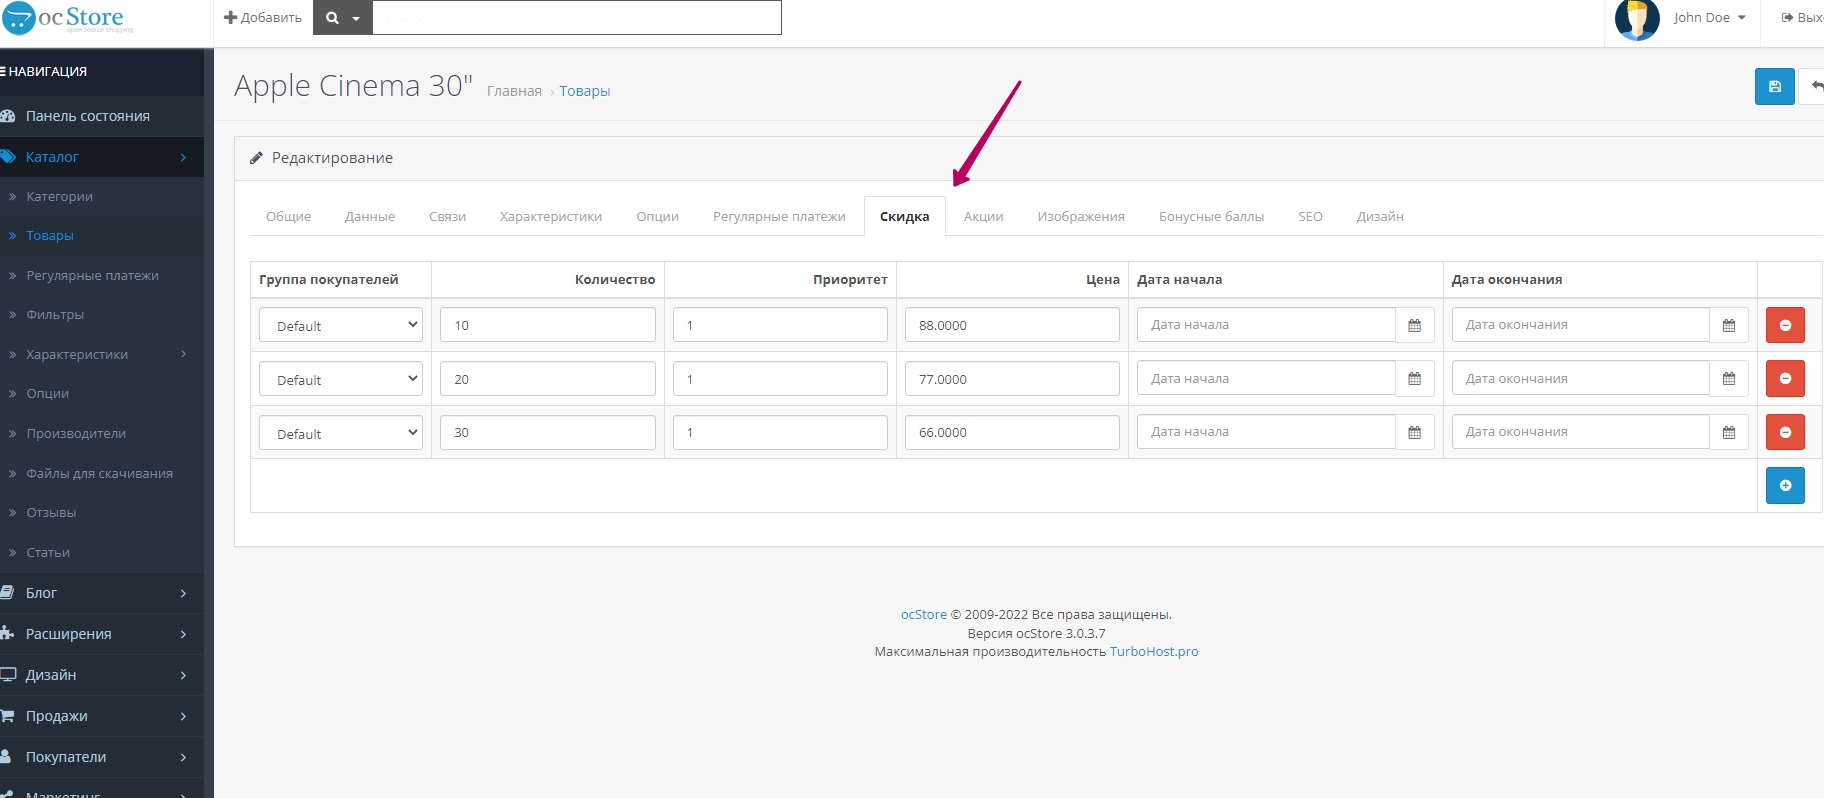This screenshot has width=1824, height=798.
Task: Click the price field showing 77.0000
Action: [1011, 379]
